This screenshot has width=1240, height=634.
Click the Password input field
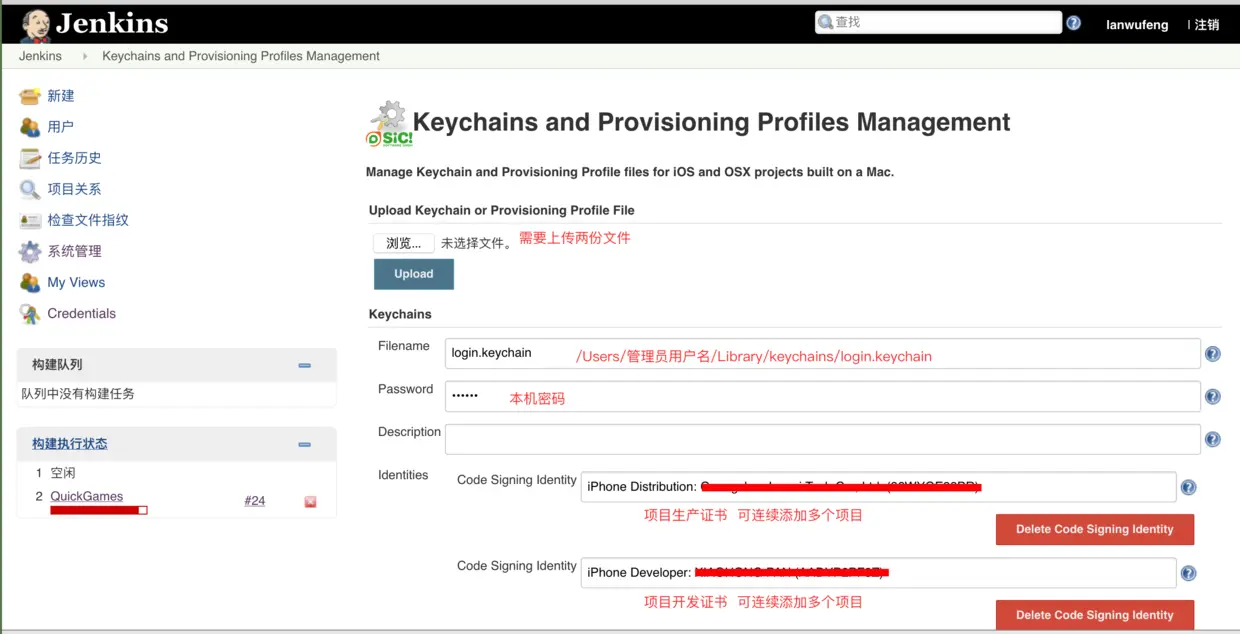(822, 397)
